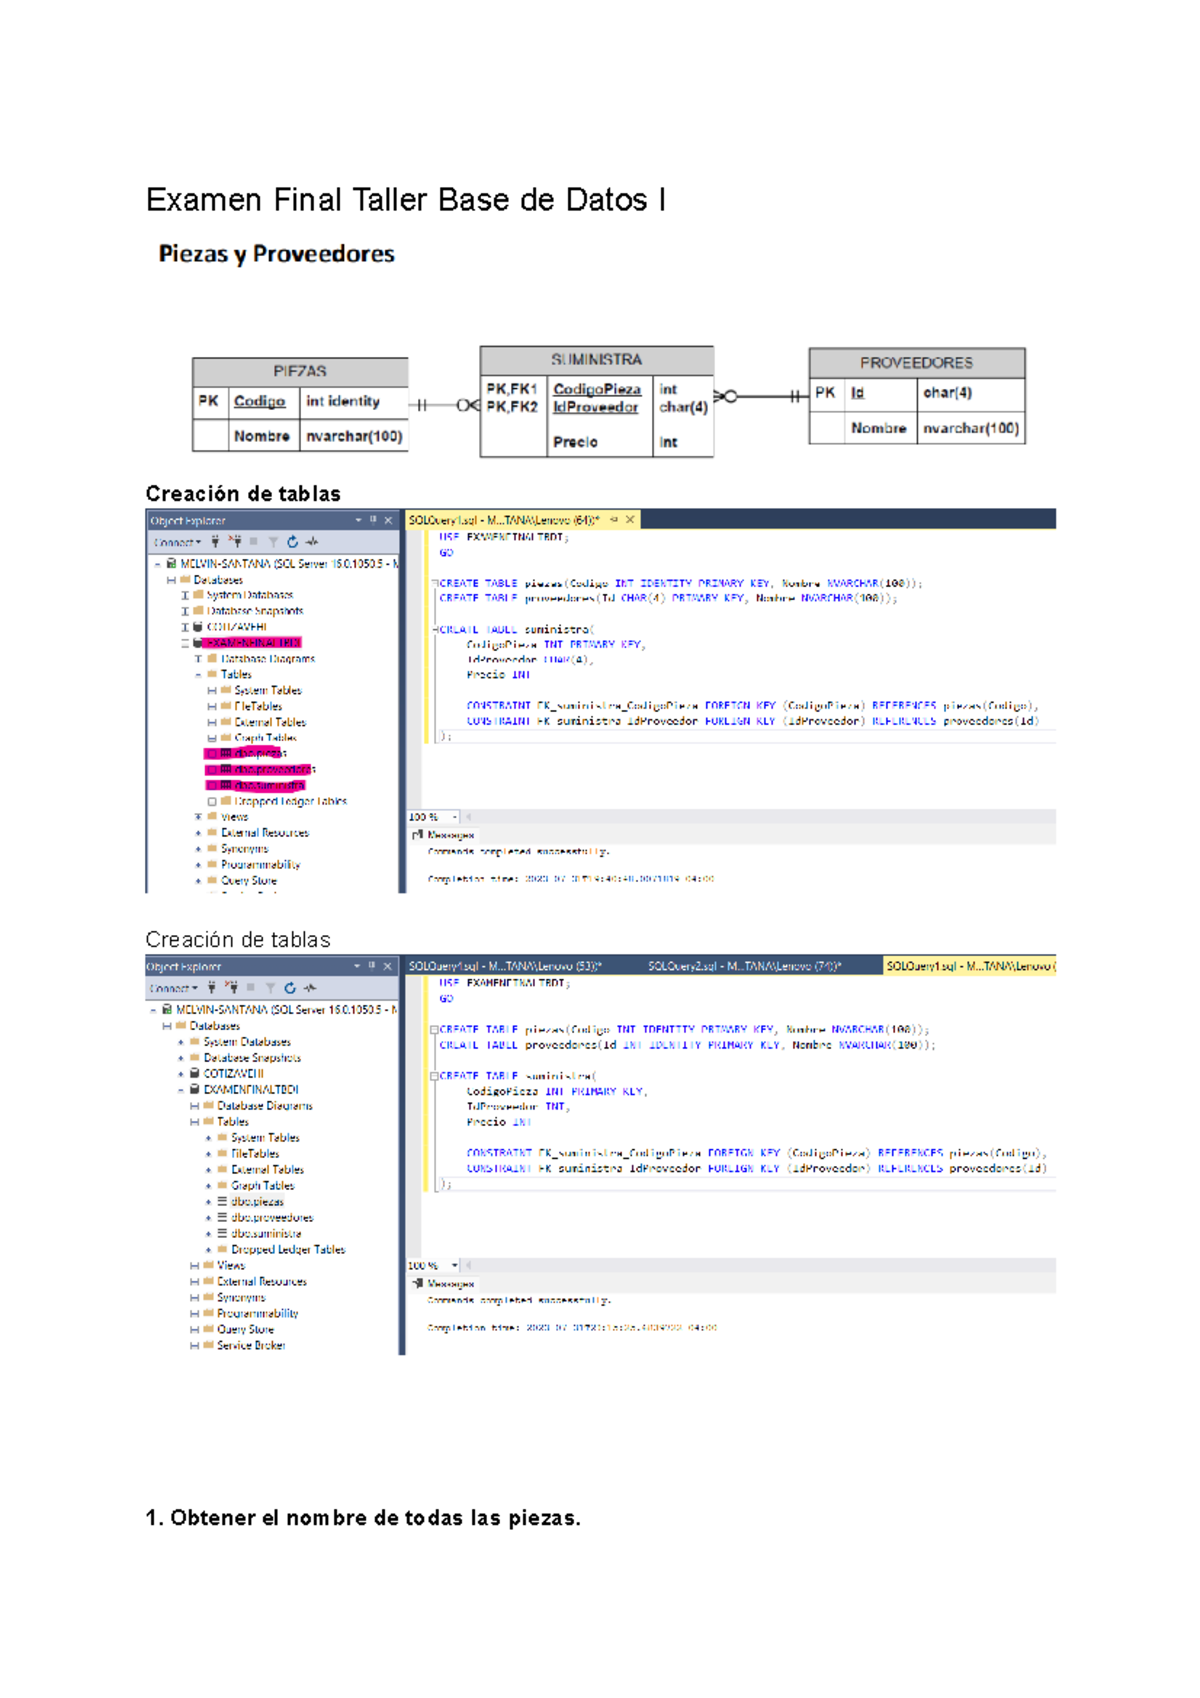Switch to the SQLQuery1.sql Lenovo (53) tab

505,966
